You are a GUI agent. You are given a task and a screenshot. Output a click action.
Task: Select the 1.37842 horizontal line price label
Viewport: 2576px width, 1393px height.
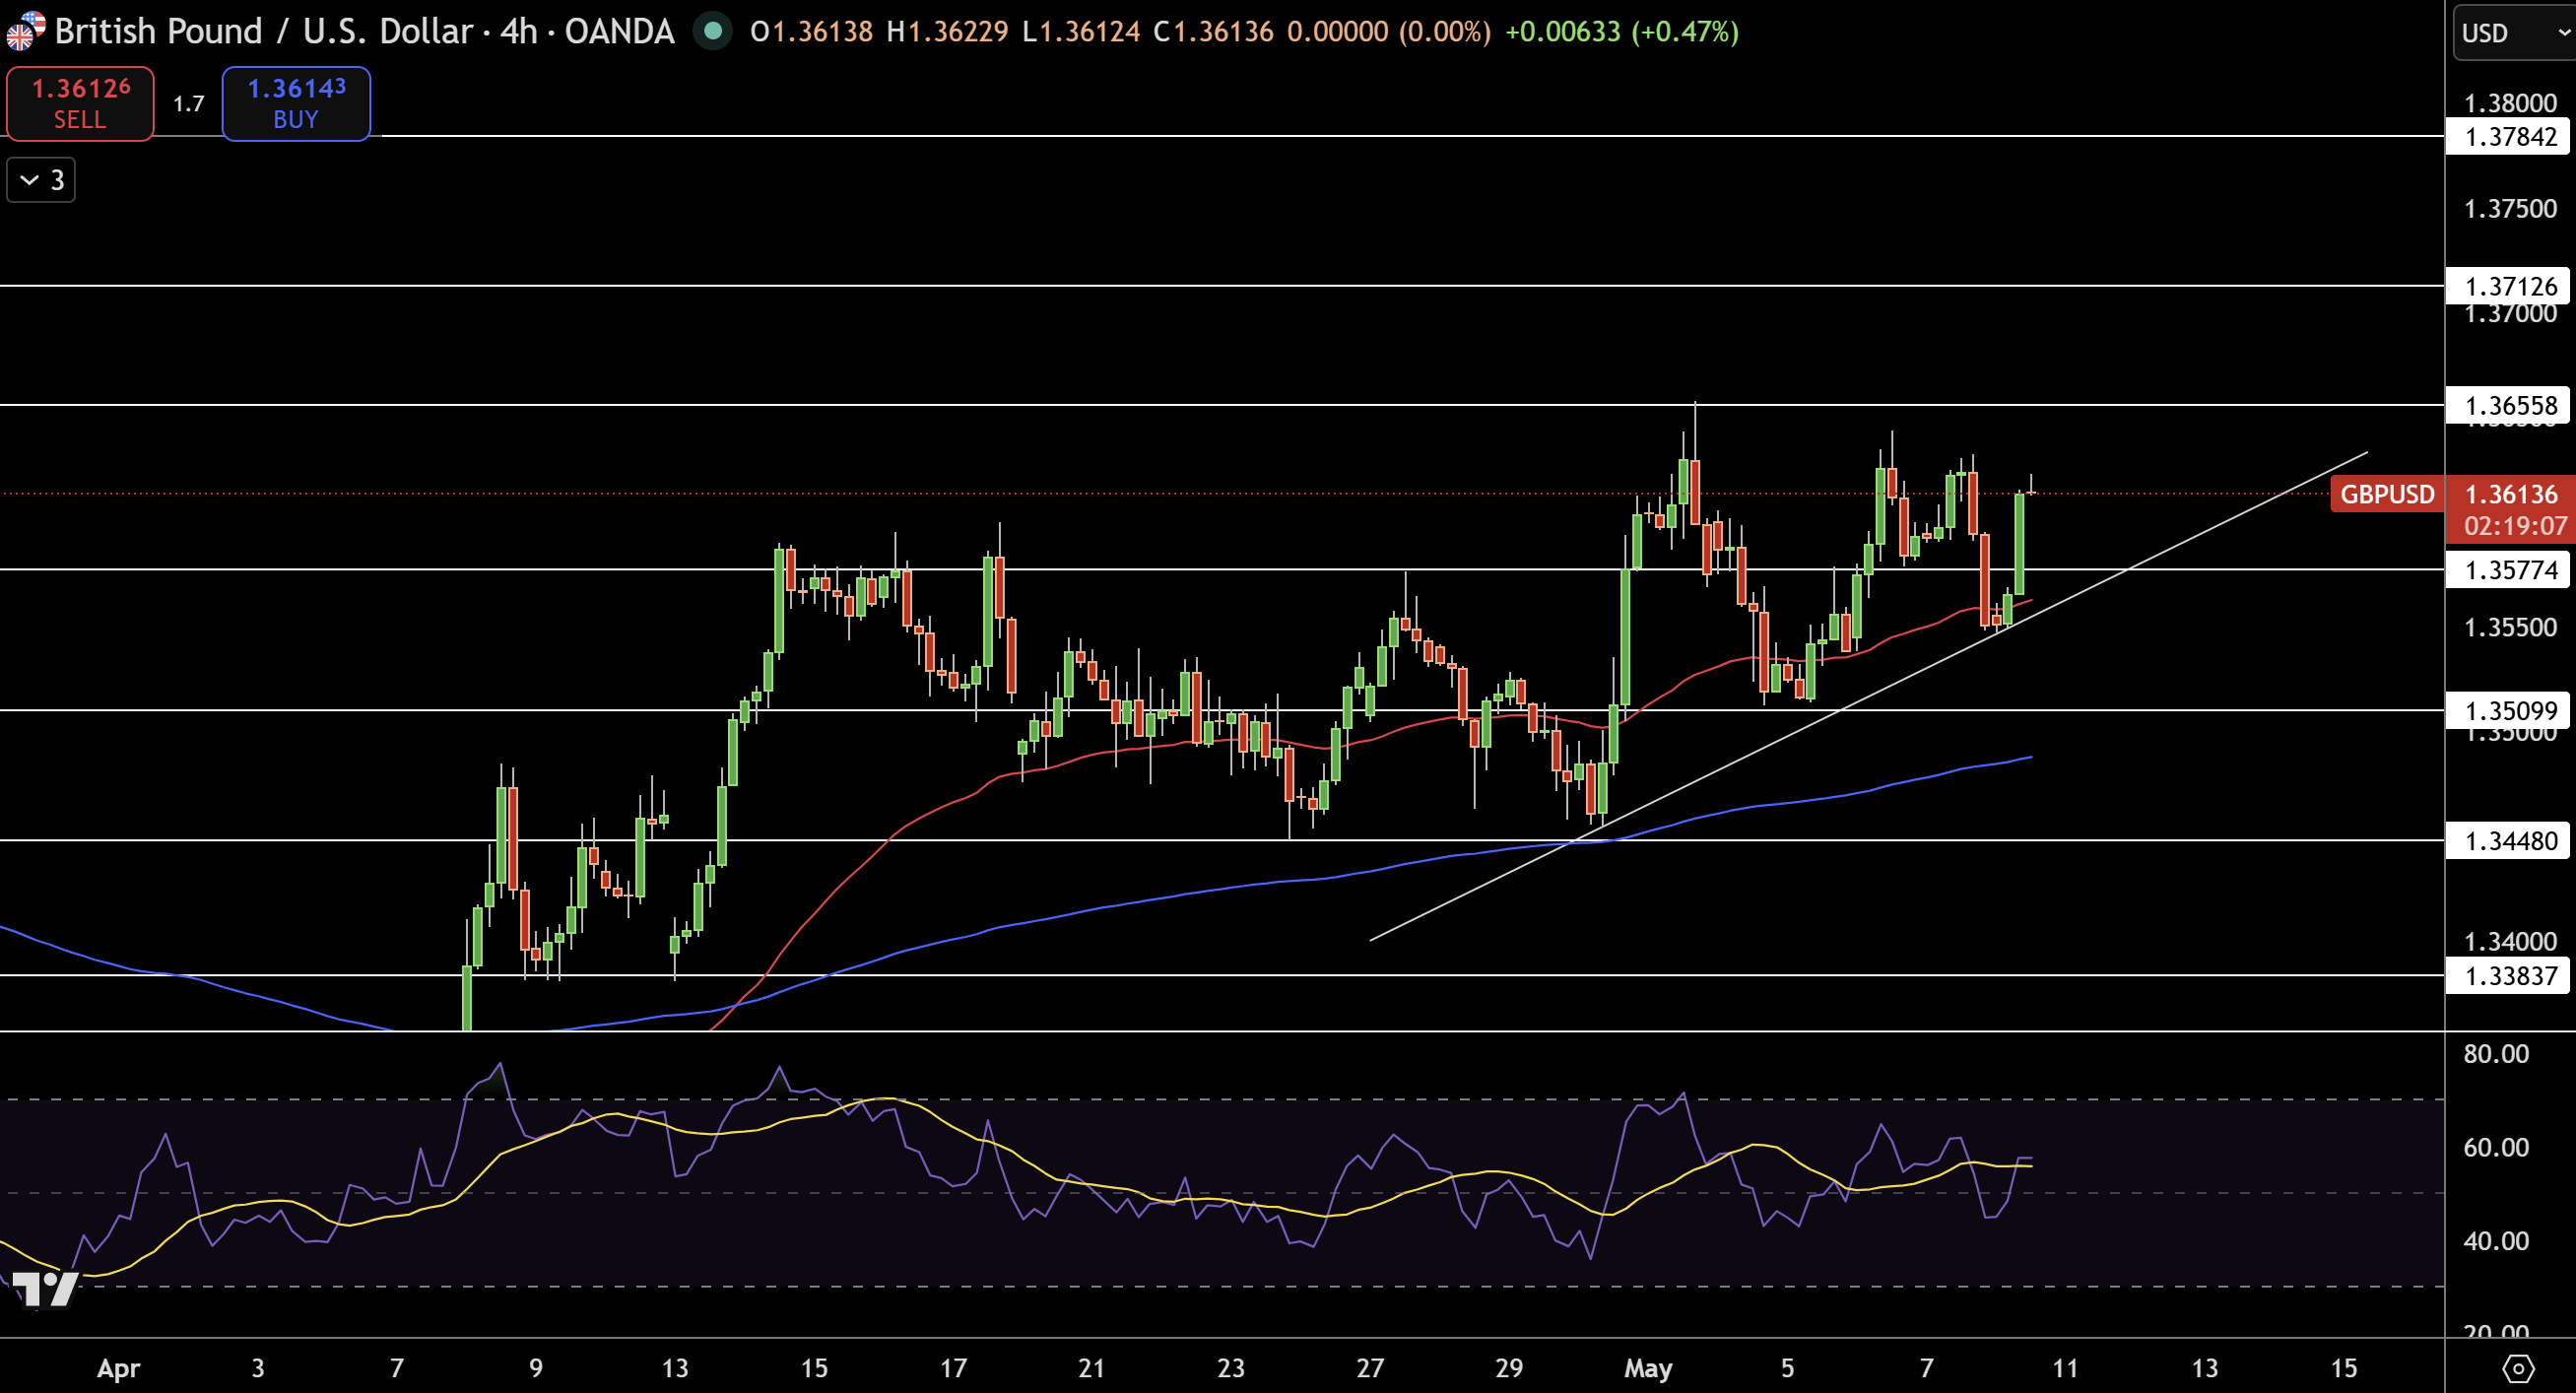pyautogui.click(x=2508, y=136)
